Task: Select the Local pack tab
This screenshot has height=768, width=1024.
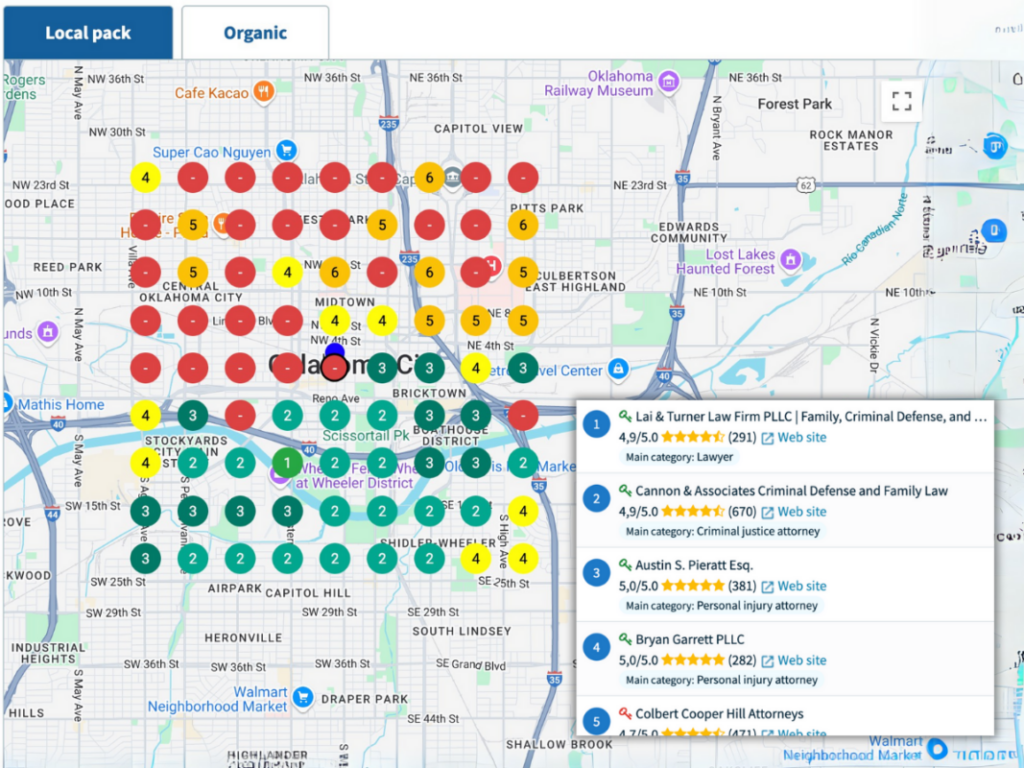Action: (x=88, y=33)
